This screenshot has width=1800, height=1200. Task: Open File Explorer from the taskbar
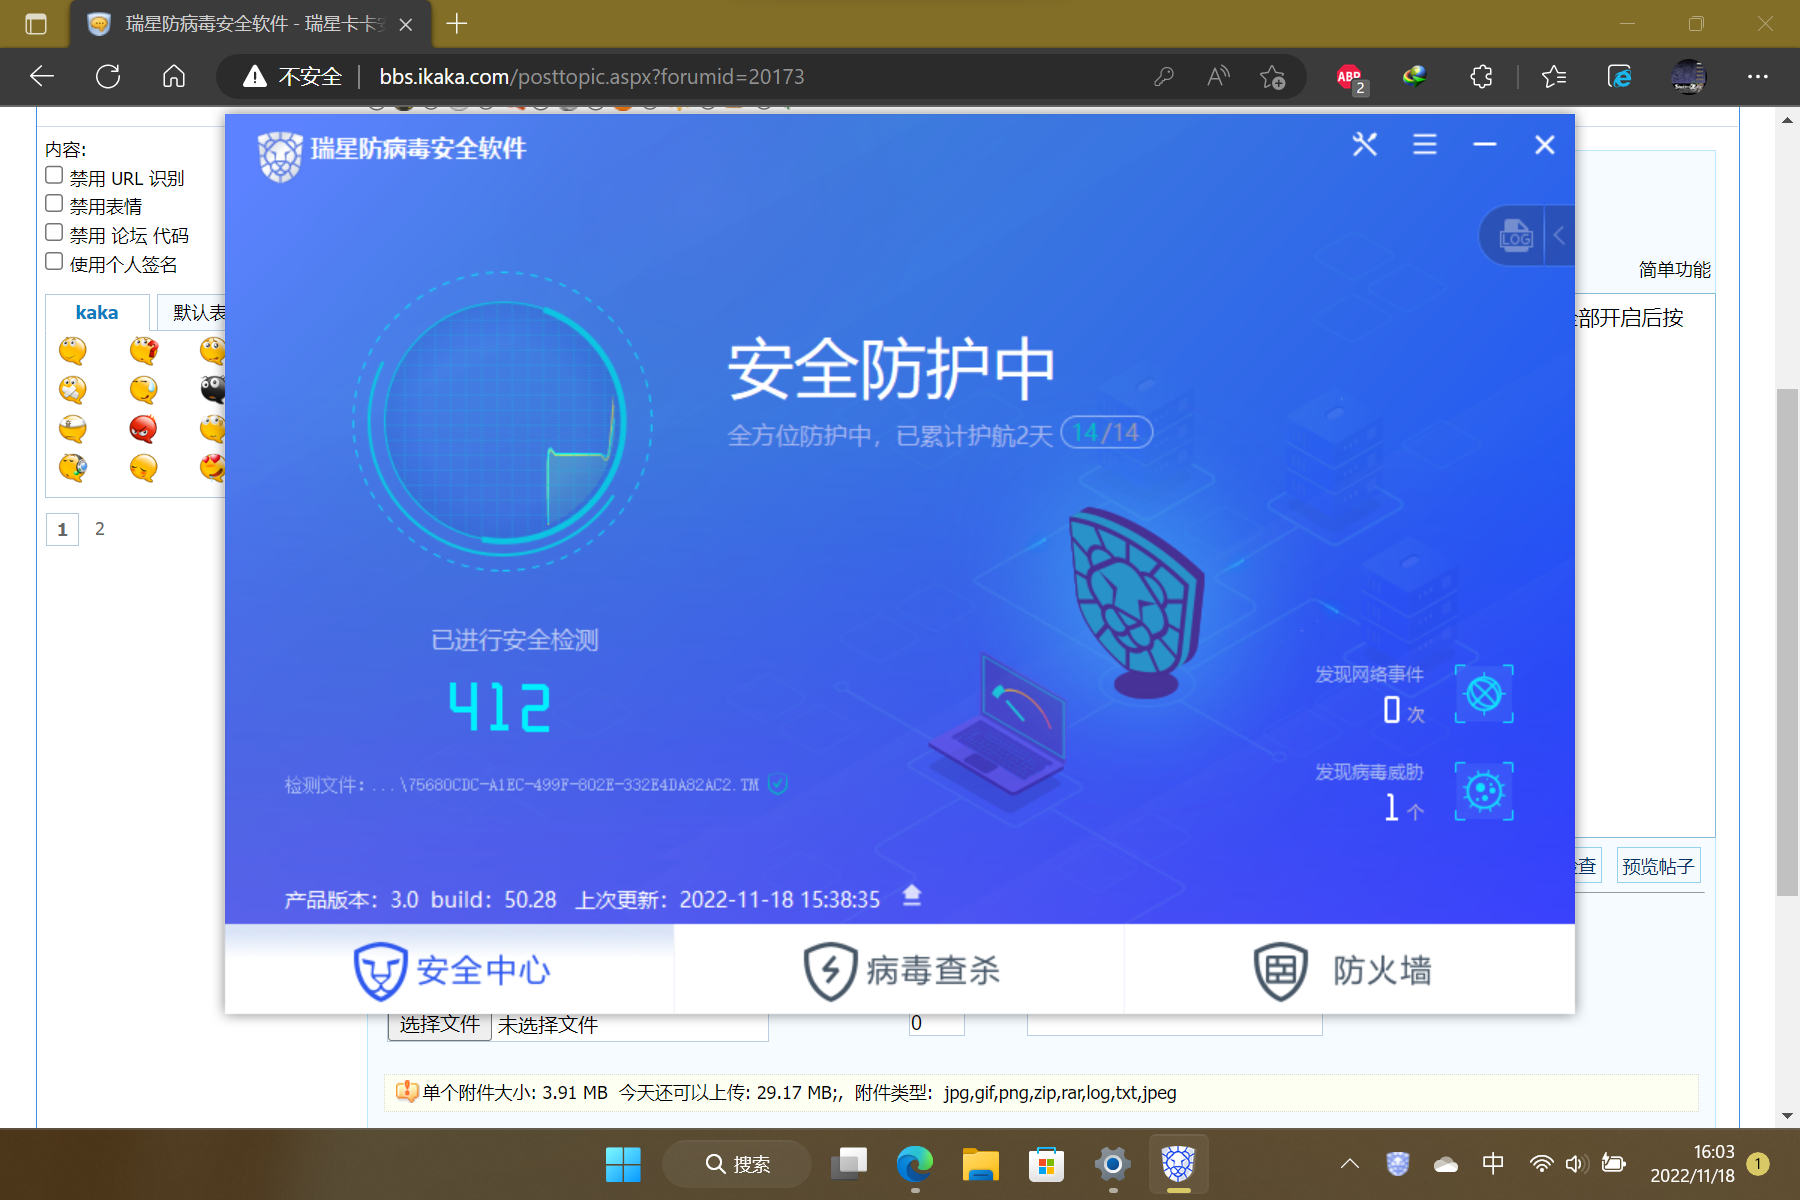point(980,1164)
